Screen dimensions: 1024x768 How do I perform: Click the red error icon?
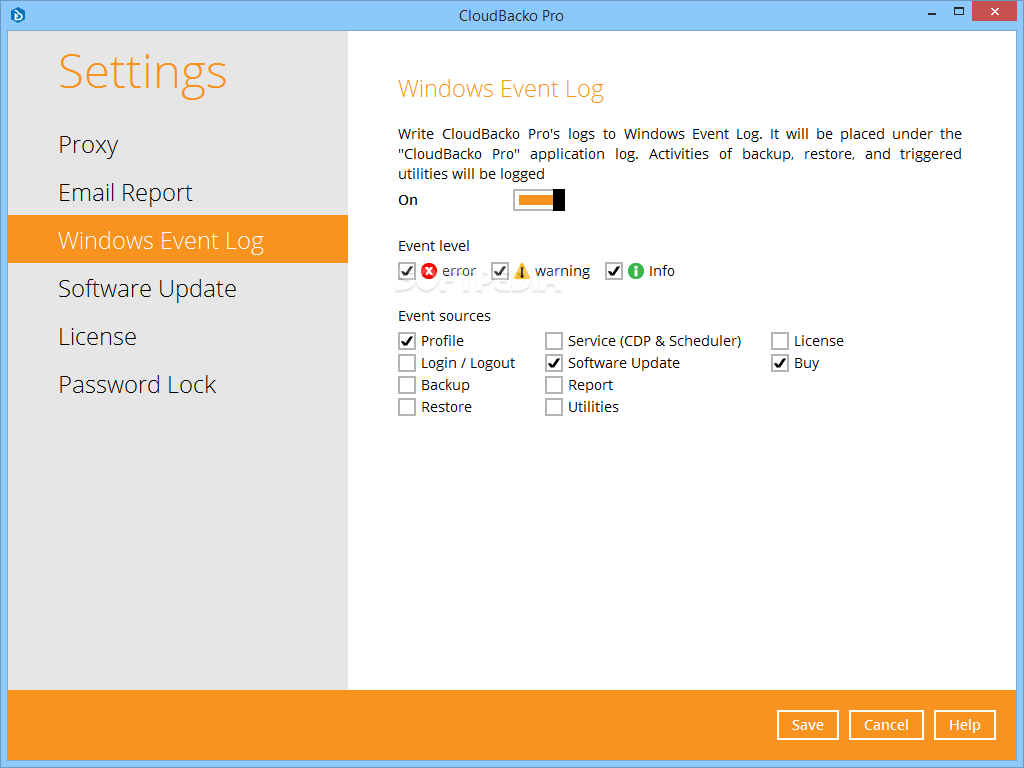pos(429,271)
